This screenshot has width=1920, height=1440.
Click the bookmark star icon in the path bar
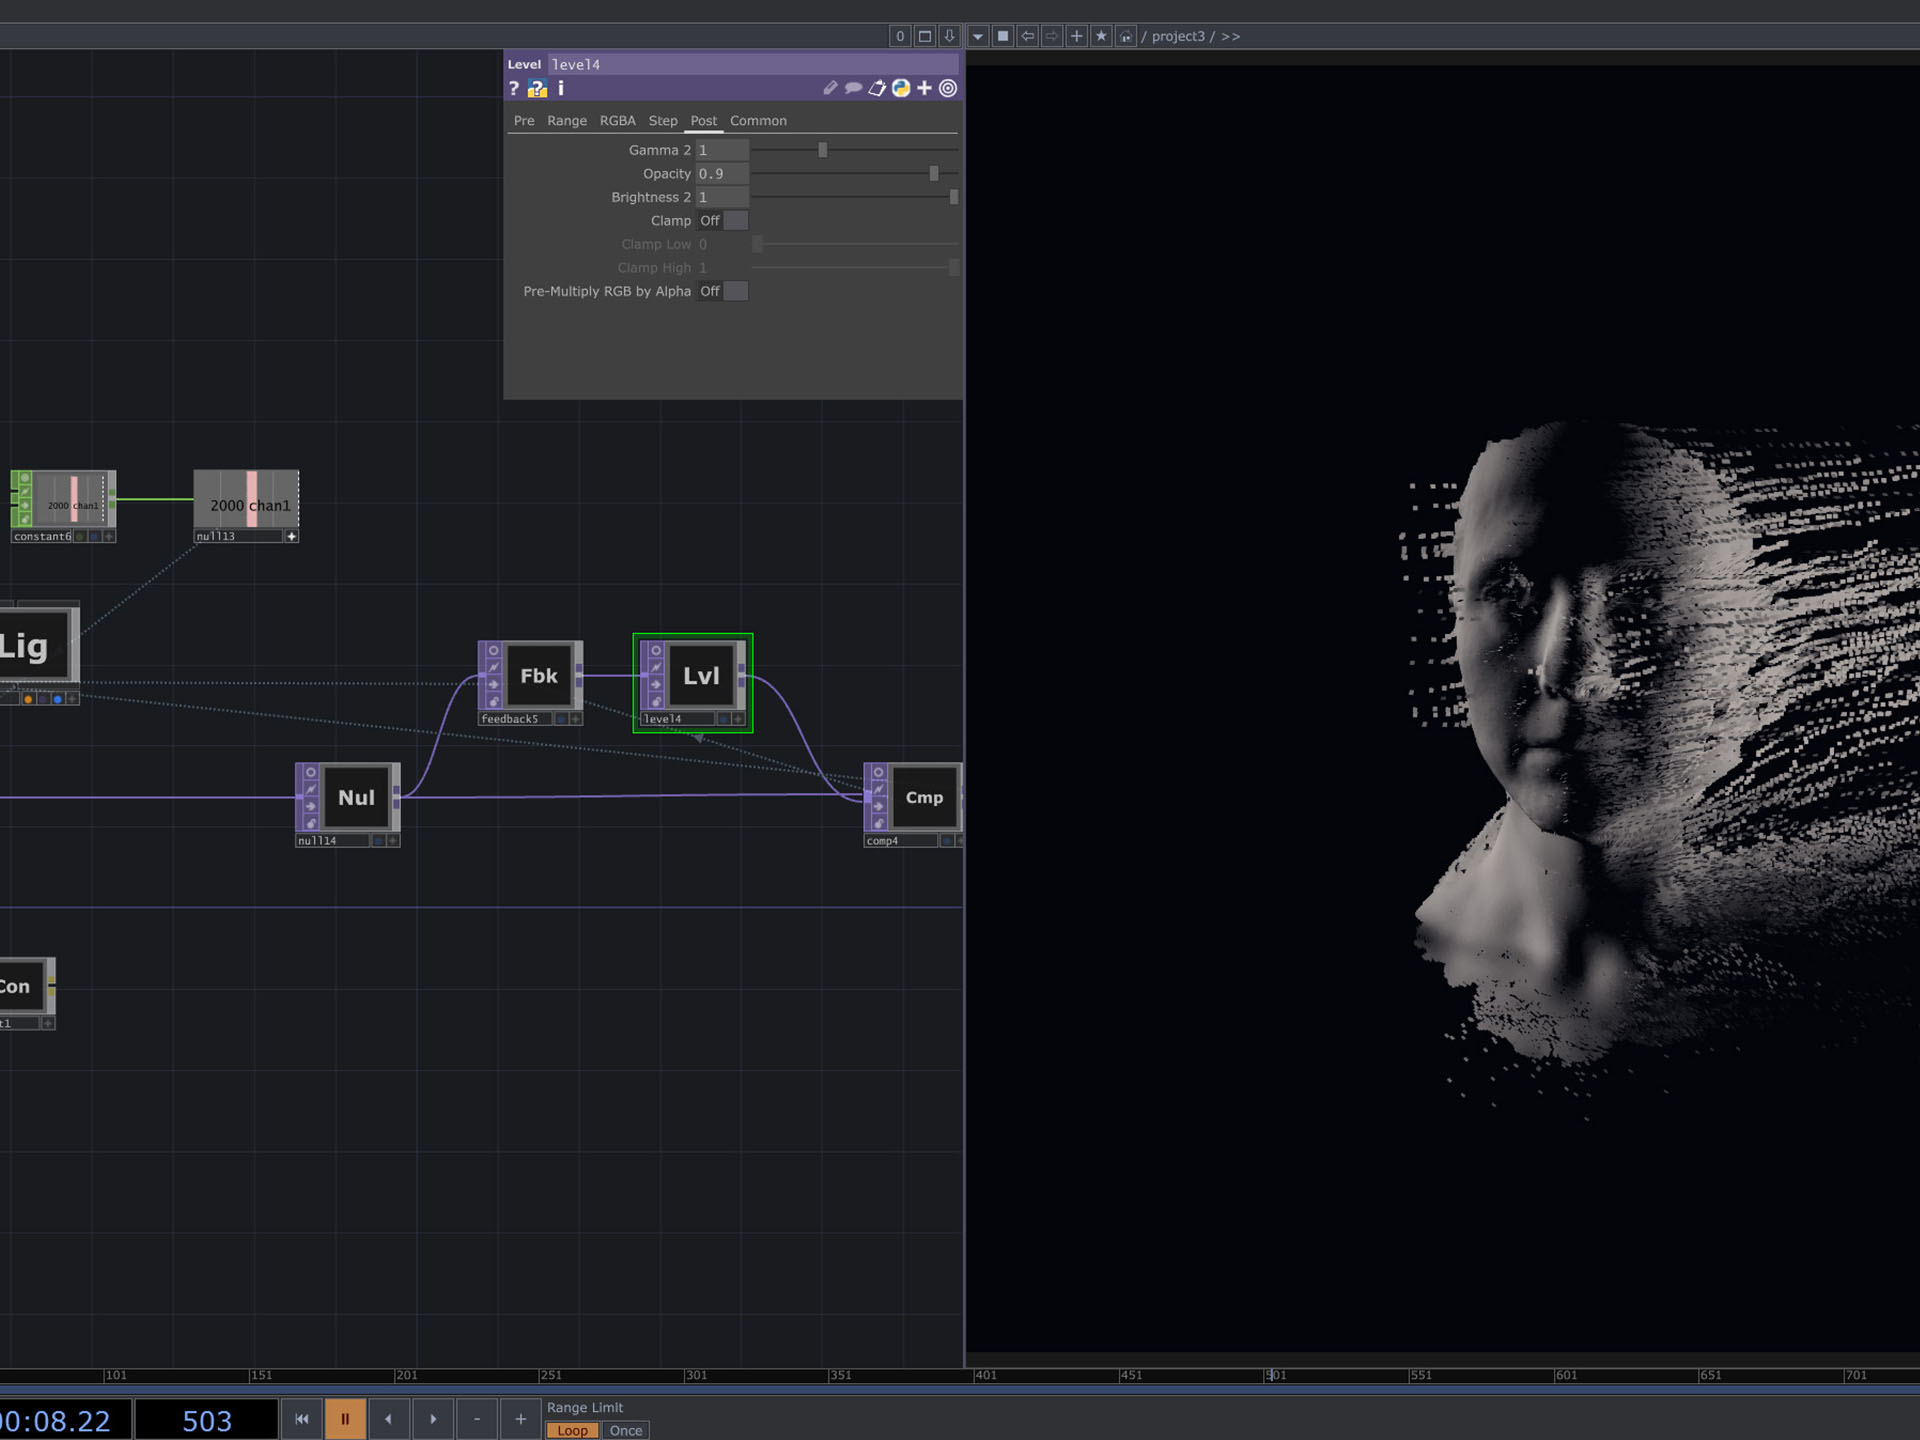[1101, 36]
